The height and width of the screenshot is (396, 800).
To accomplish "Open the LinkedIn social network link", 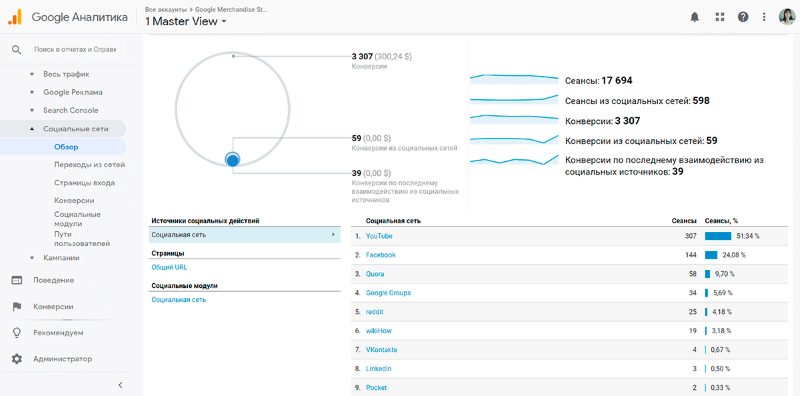I will (379, 368).
